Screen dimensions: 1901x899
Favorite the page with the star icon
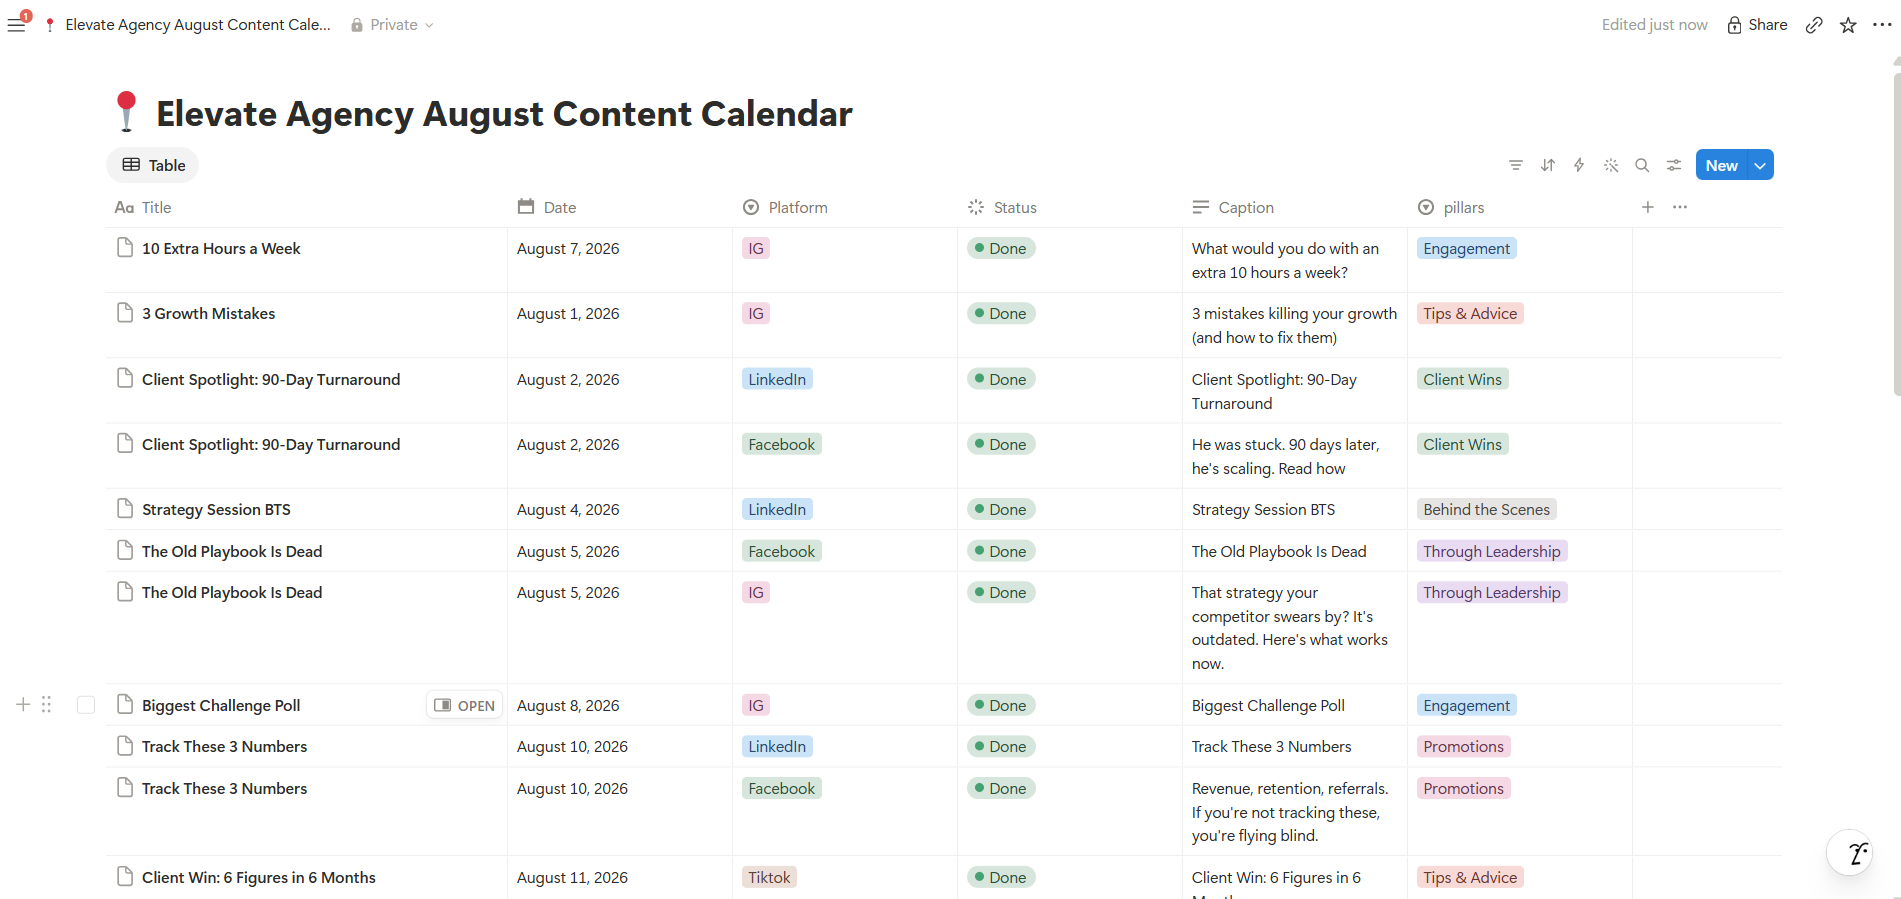[1848, 25]
